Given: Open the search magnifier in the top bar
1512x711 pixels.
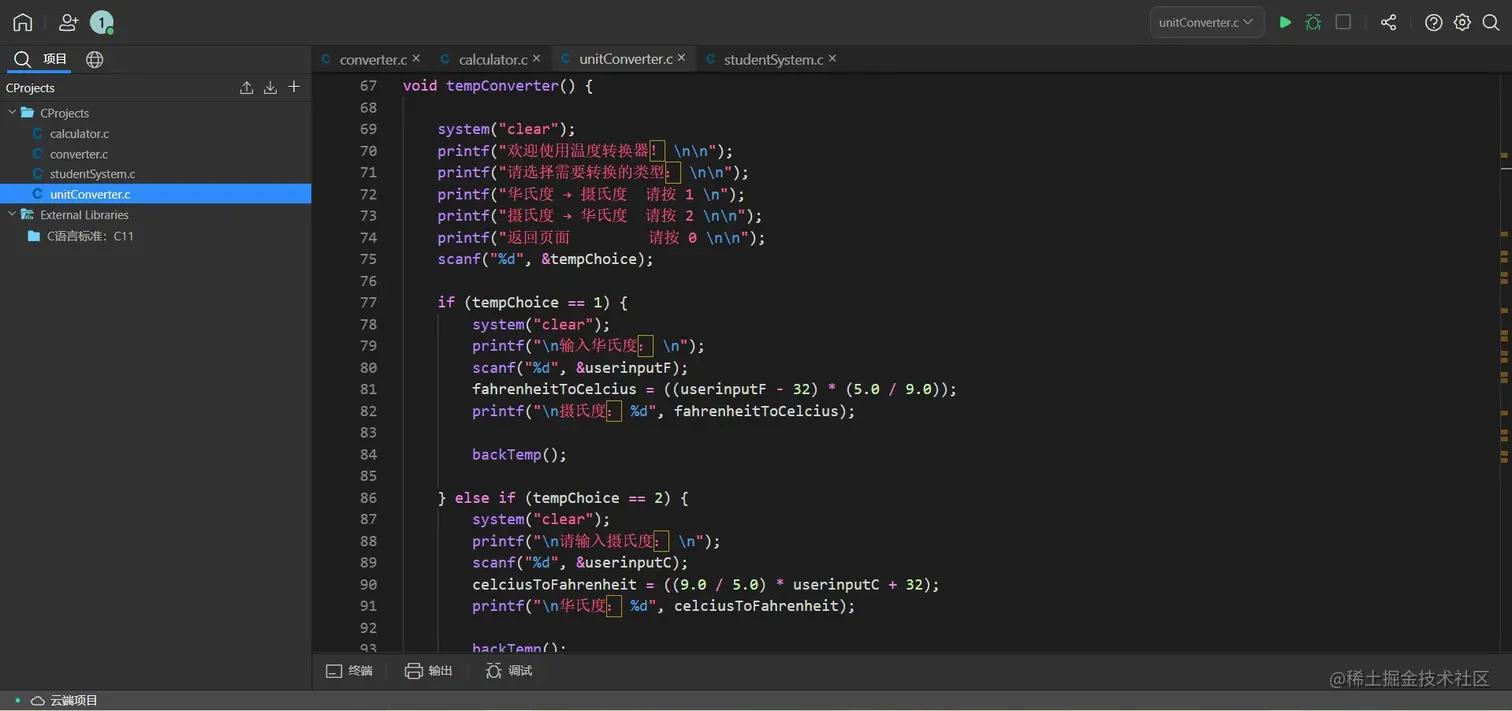Looking at the screenshot, I should coord(1490,22).
